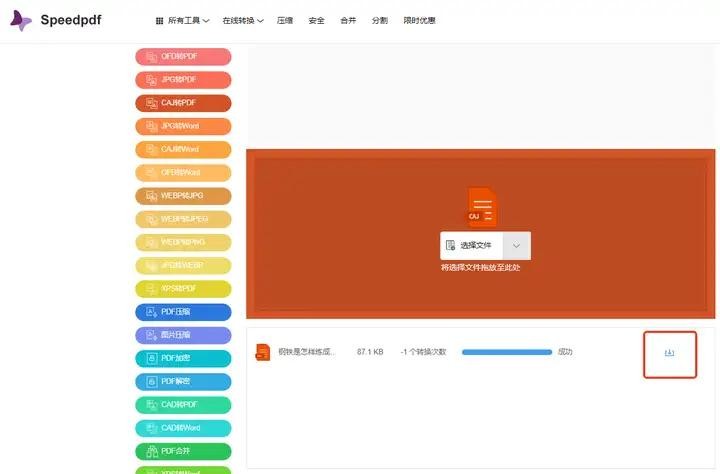Choose the PDF加密 tool in sidebar
This screenshot has height=474, width=720.
pyautogui.click(x=183, y=358)
